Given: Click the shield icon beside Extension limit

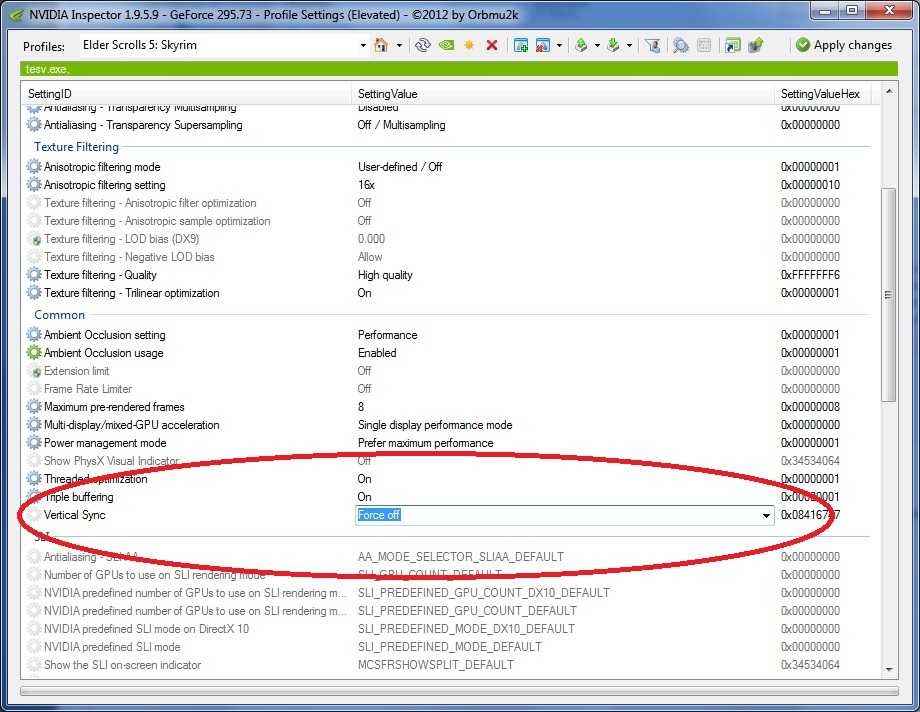Looking at the screenshot, I should pyautogui.click(x=36, y=372).
